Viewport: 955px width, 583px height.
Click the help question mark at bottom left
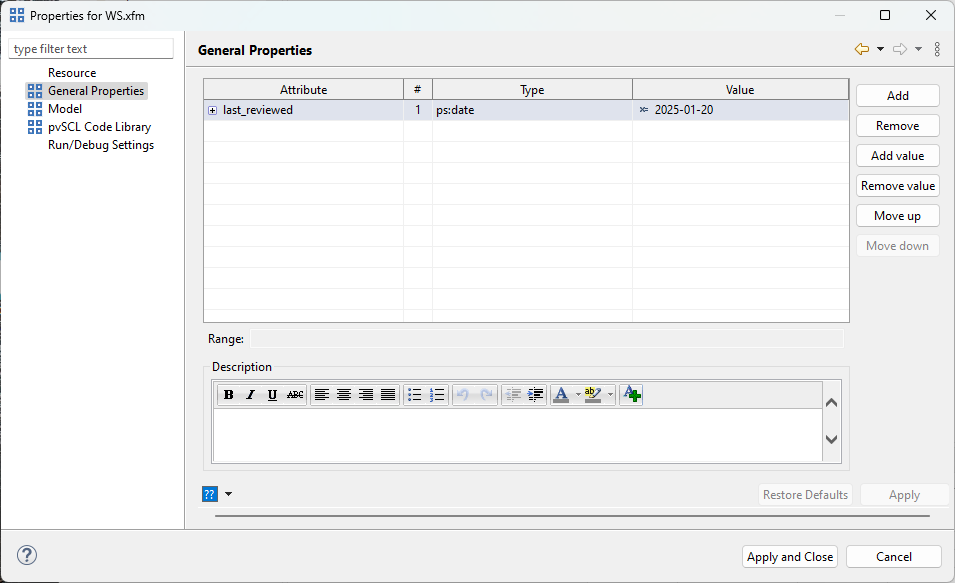point(26,555)
